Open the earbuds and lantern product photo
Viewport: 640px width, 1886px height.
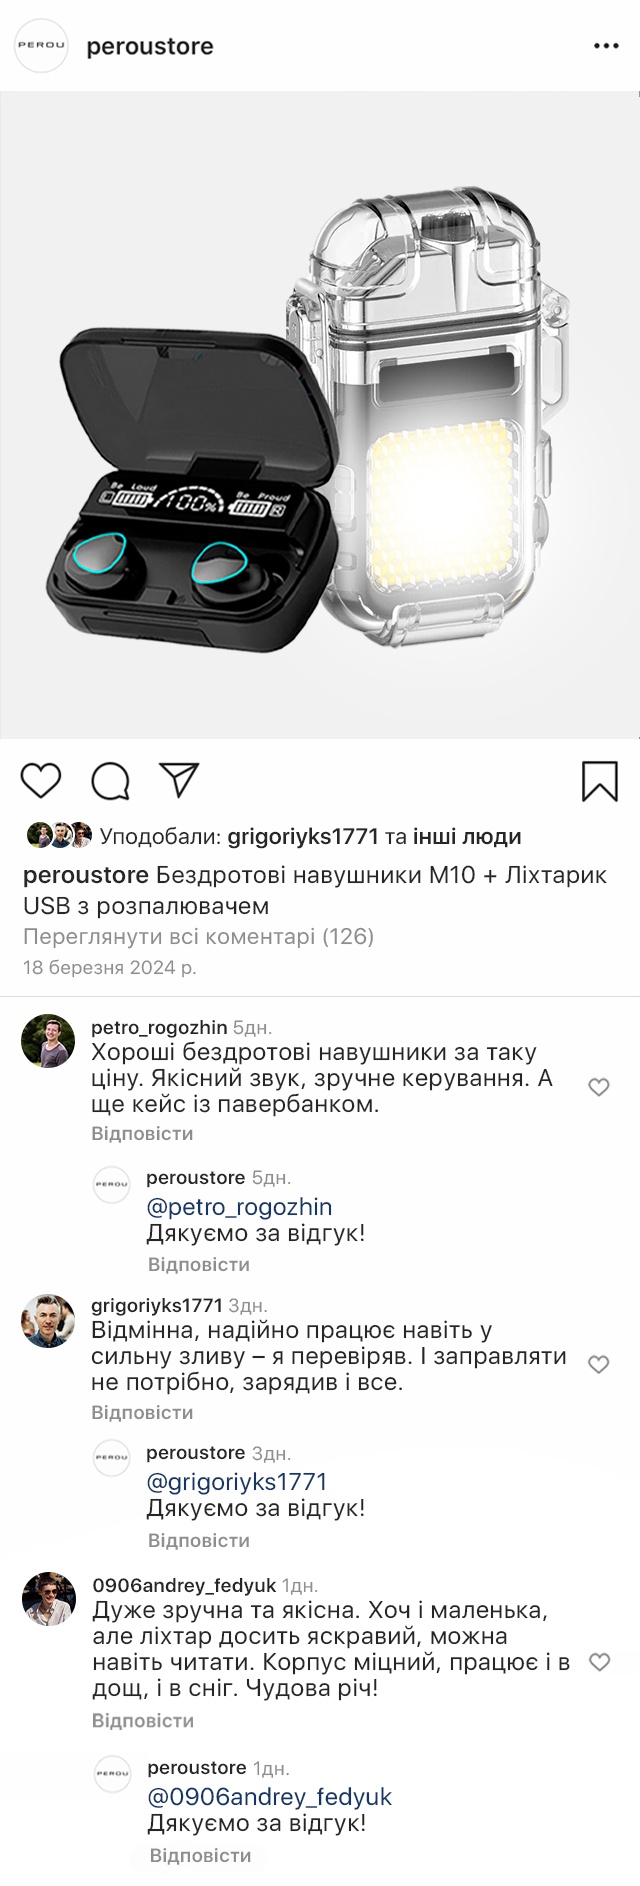click(320, 416)
